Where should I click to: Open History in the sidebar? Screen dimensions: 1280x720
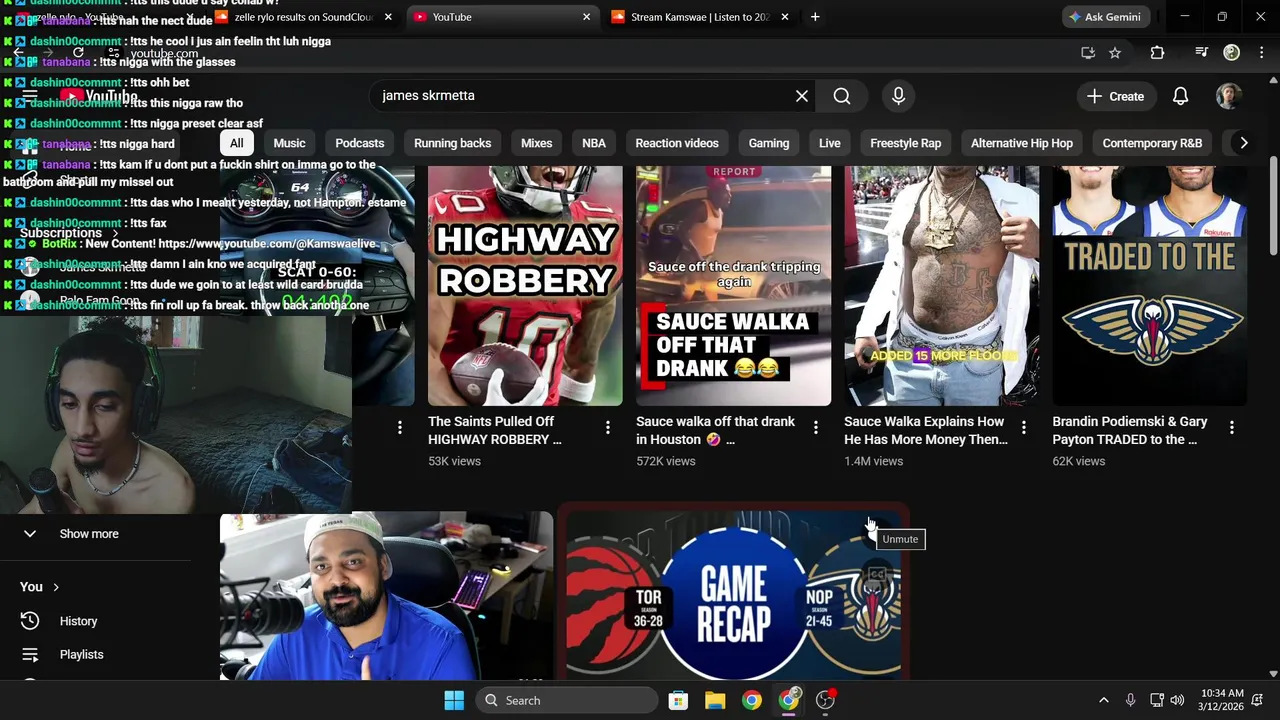(x=78, y=621)
